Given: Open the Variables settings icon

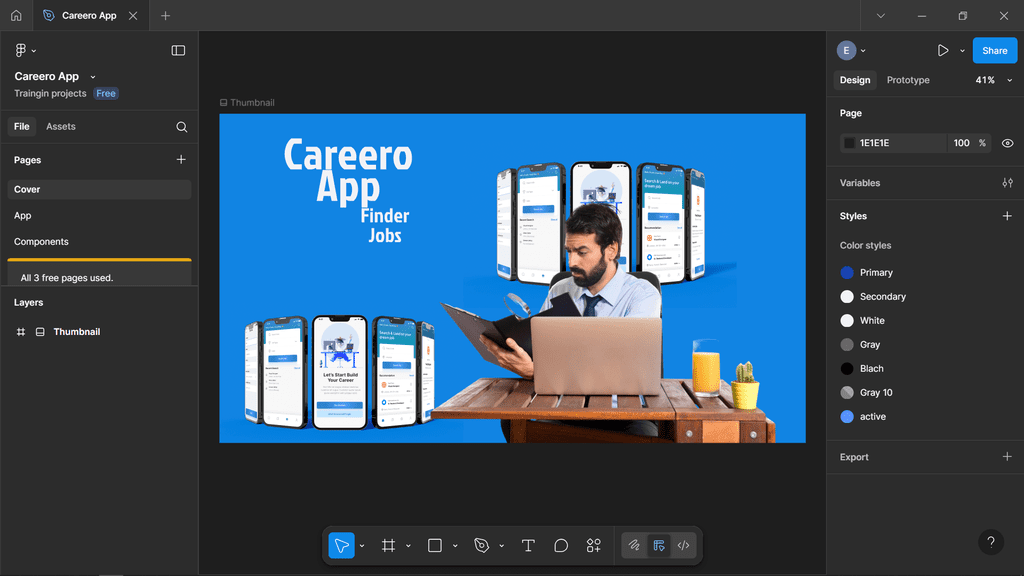Looking at the screenshot, I should 1008,183.
